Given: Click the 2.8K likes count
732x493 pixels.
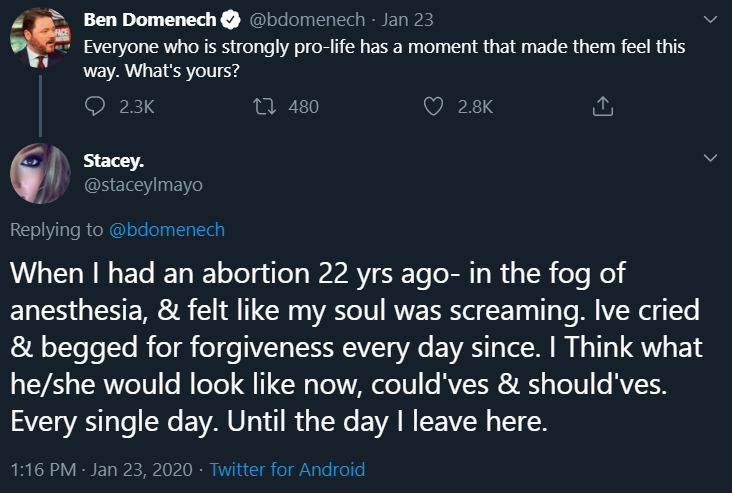Looking at the screenshot, I should [x=475, y=106].
